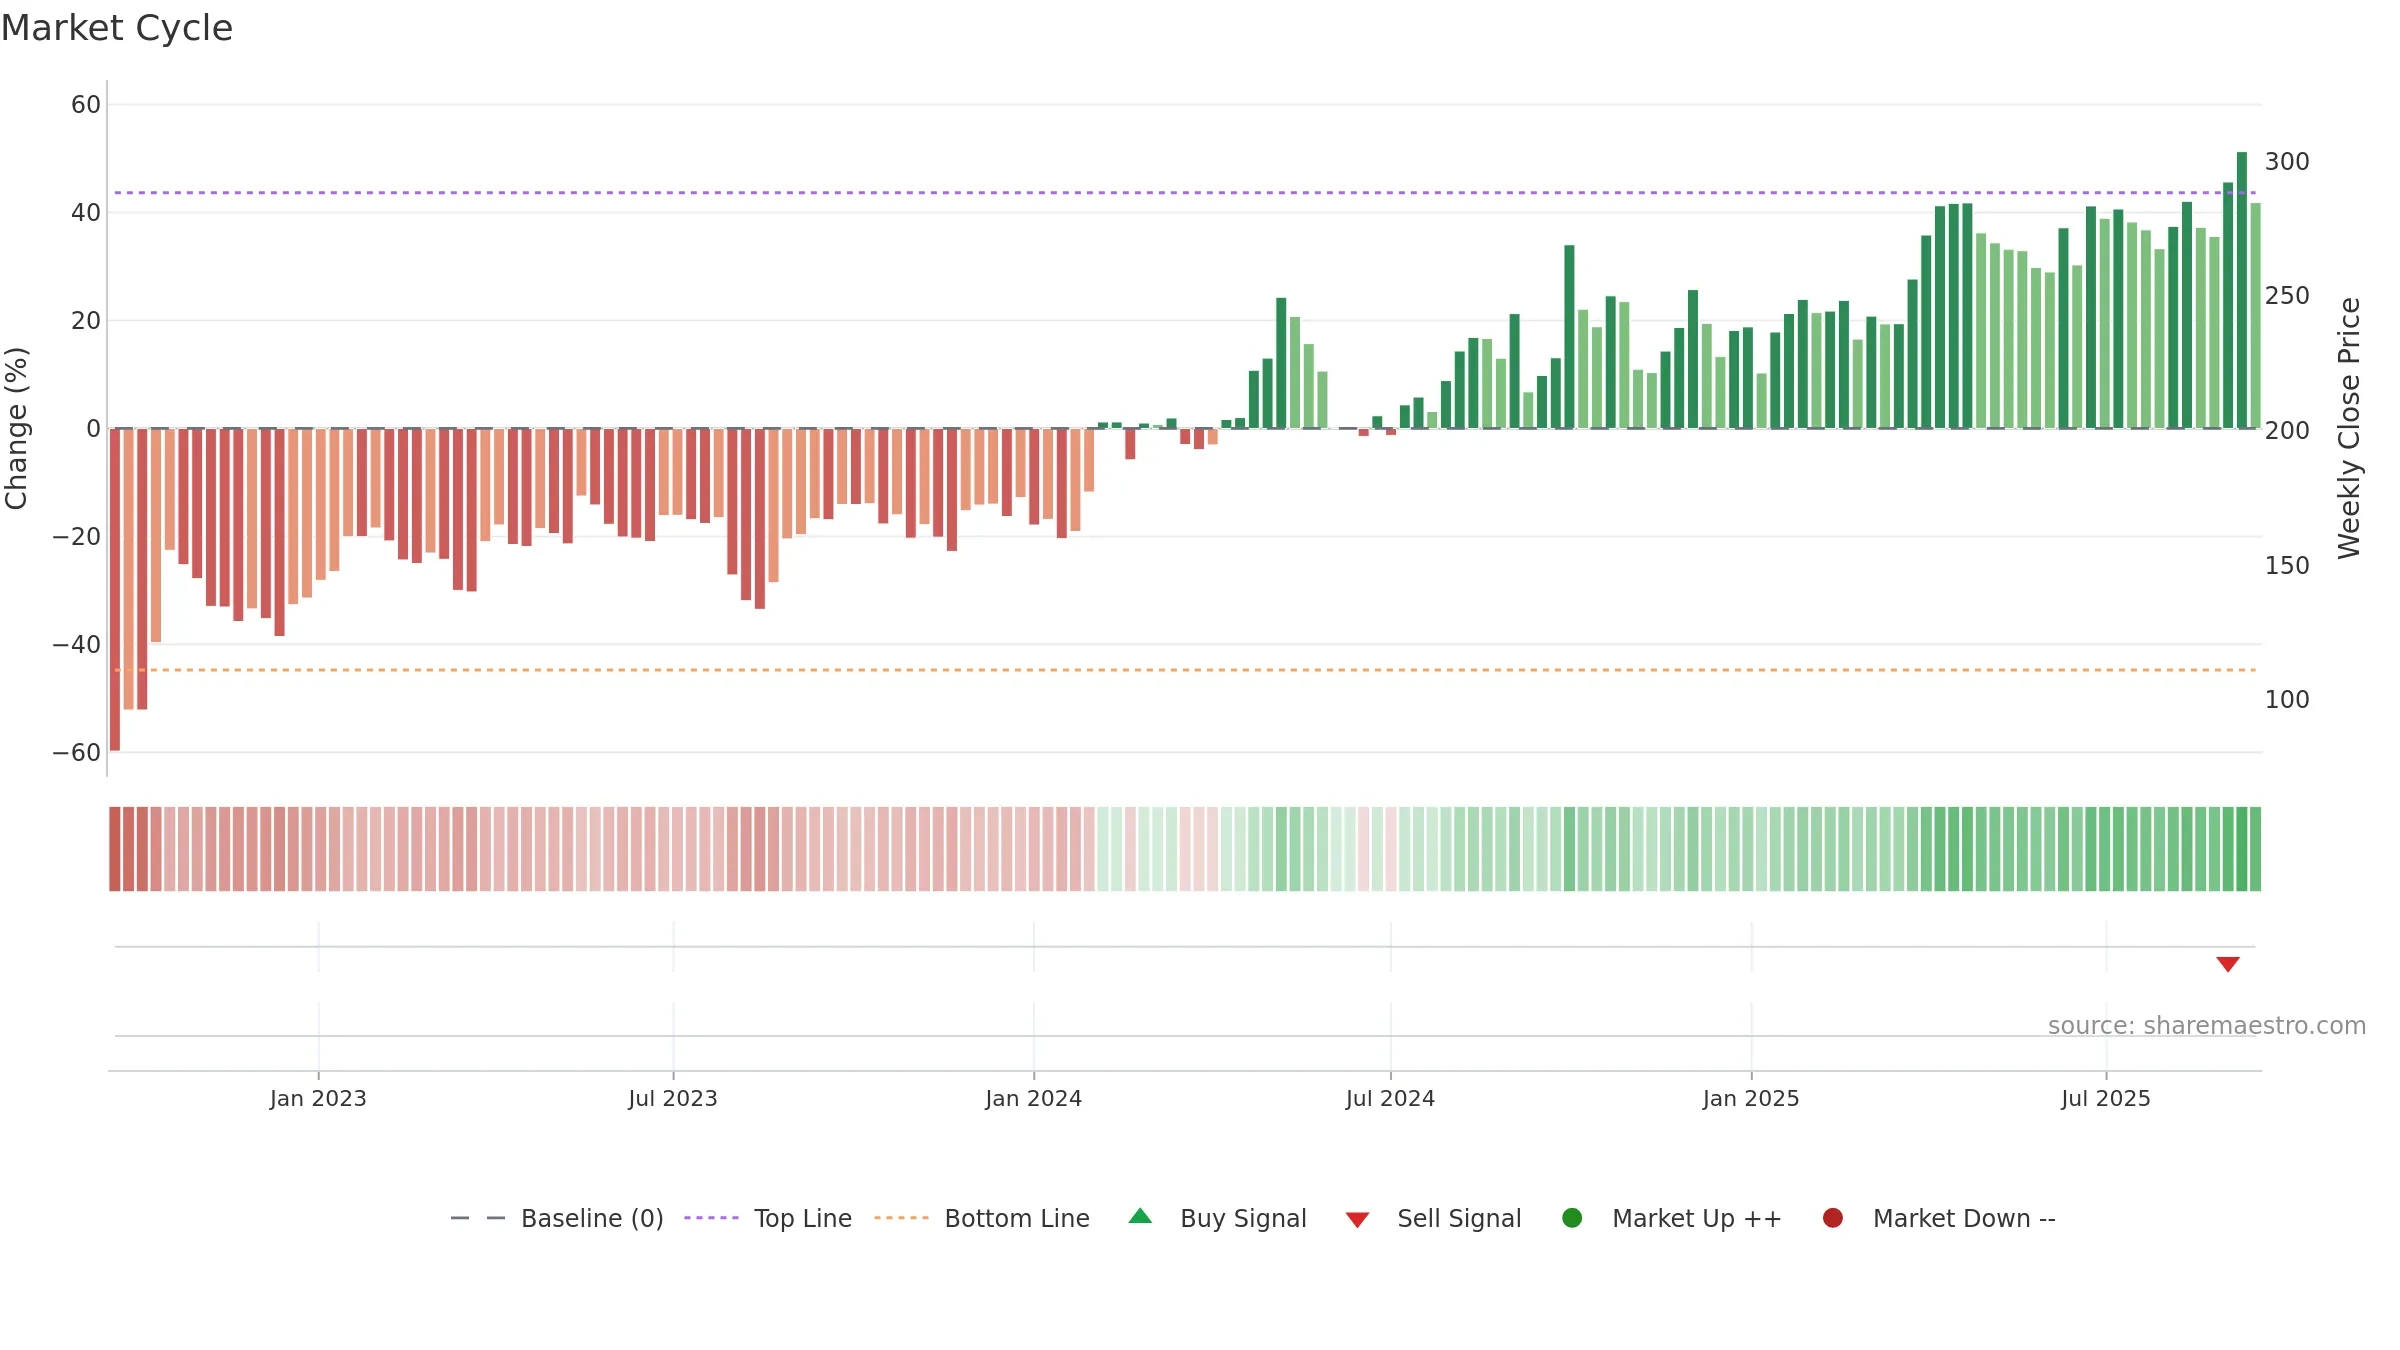This screenshot has height=1350, width=2400.
Task: Toggle the Sell Signal legend entry
Action: click(x=1433, y=1218)
